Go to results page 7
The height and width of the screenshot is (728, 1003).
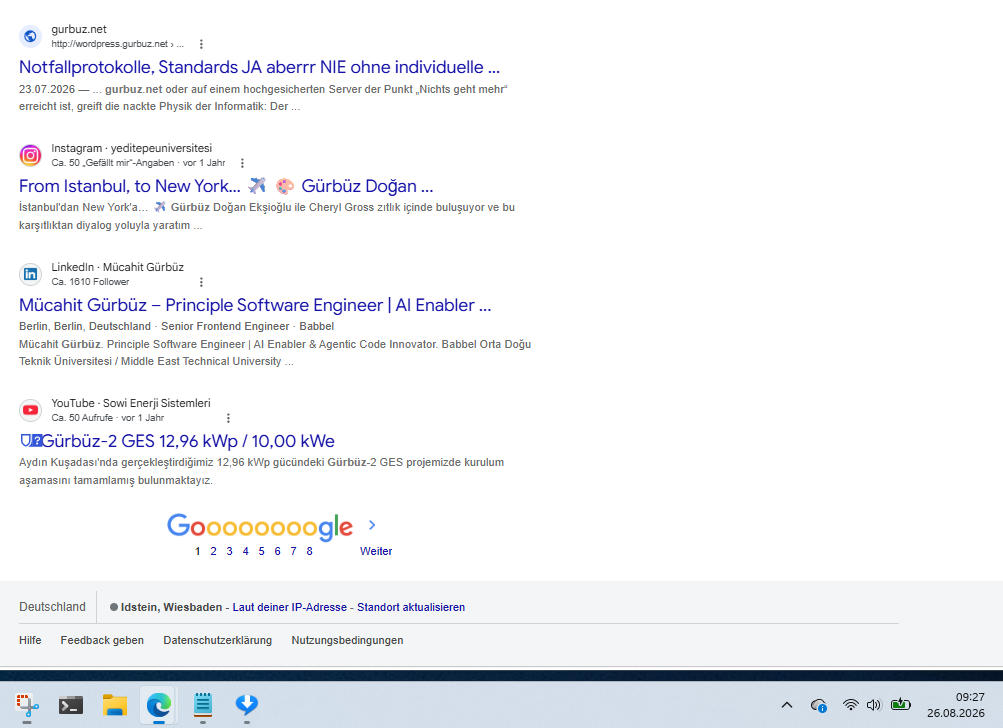293,551
